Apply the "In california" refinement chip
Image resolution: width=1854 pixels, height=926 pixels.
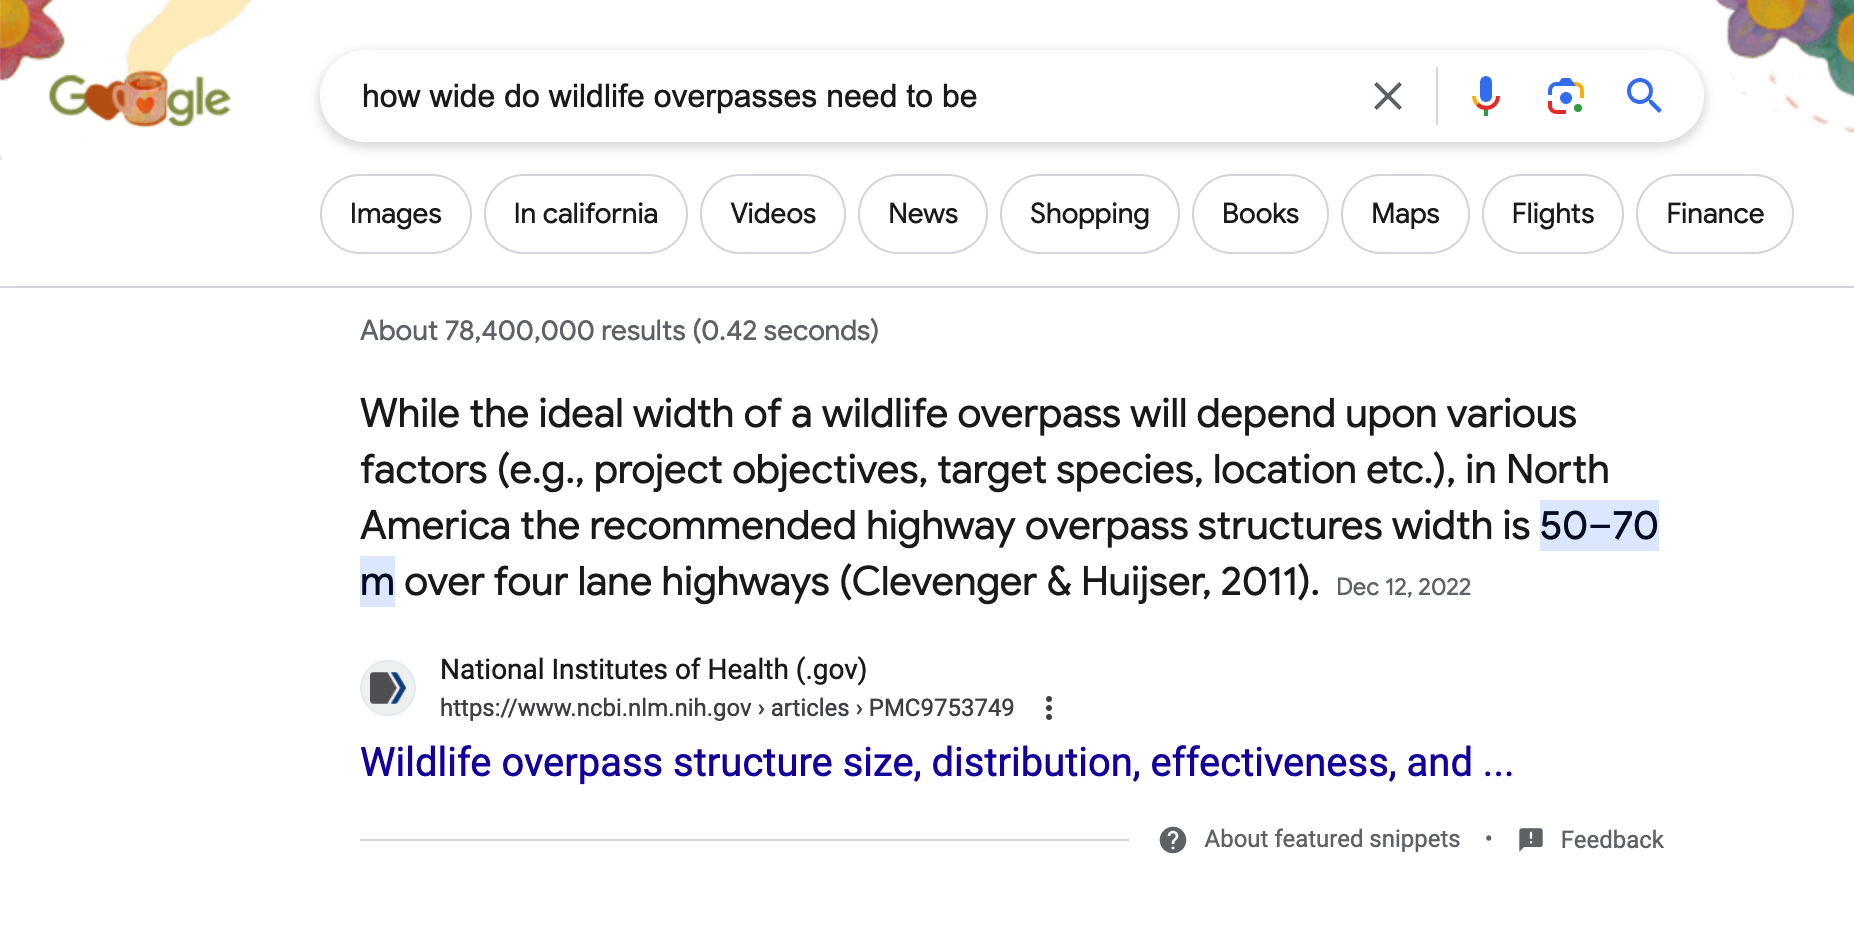585,214
